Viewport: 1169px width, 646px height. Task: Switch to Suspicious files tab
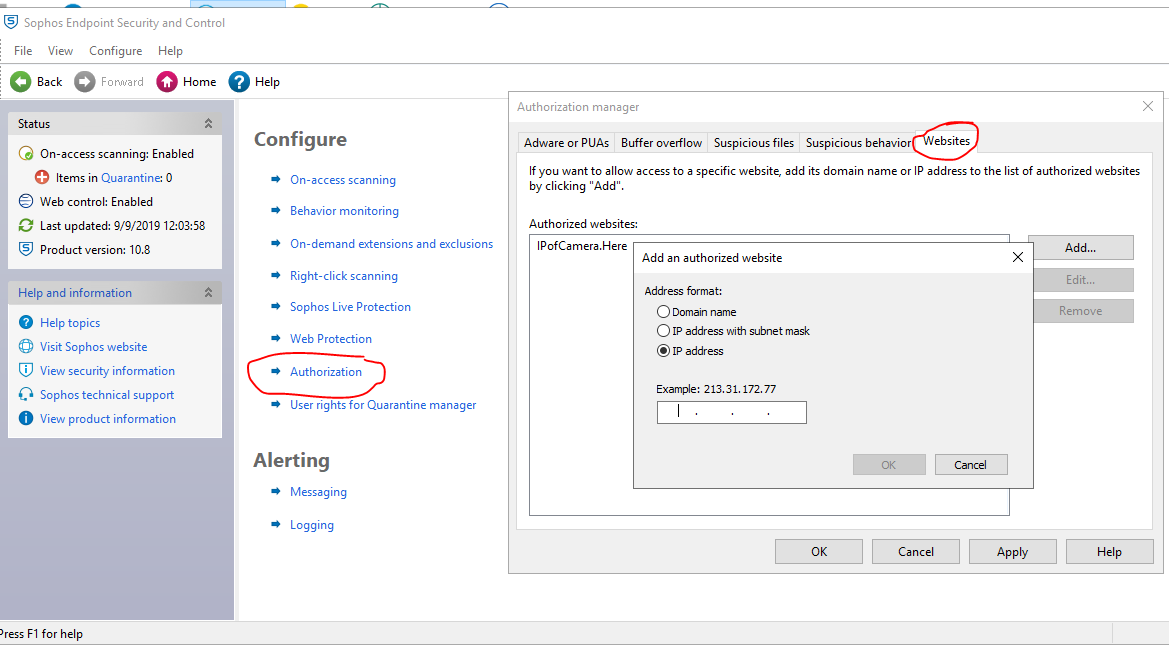pyautogui.click(x=754, y=142)
